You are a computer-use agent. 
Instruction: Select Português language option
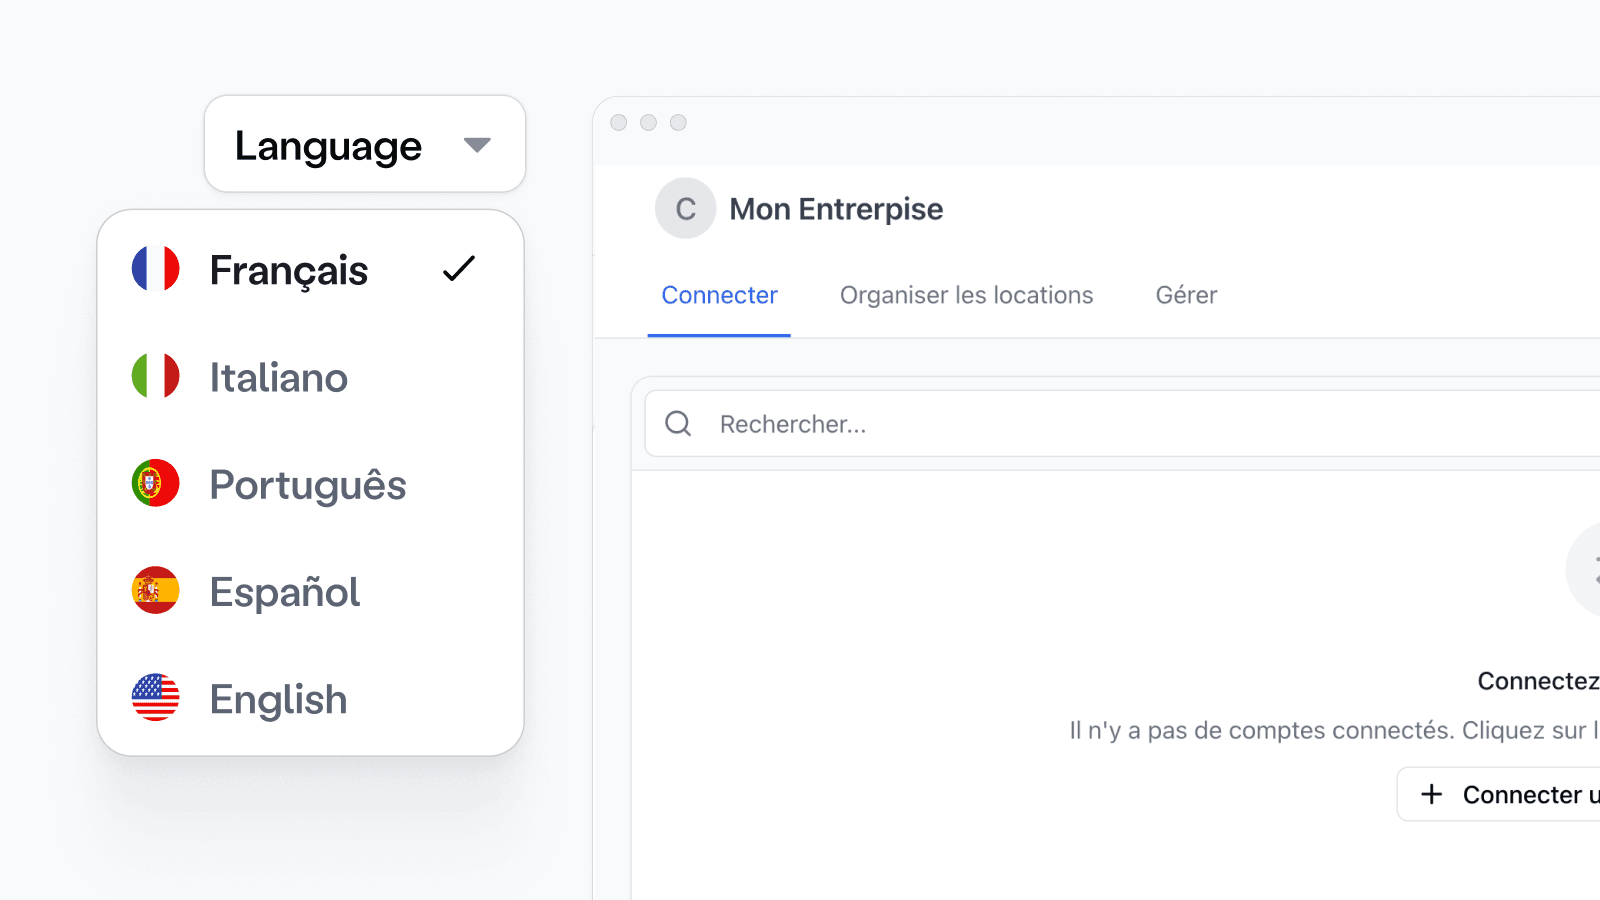[x=310, y=485]
